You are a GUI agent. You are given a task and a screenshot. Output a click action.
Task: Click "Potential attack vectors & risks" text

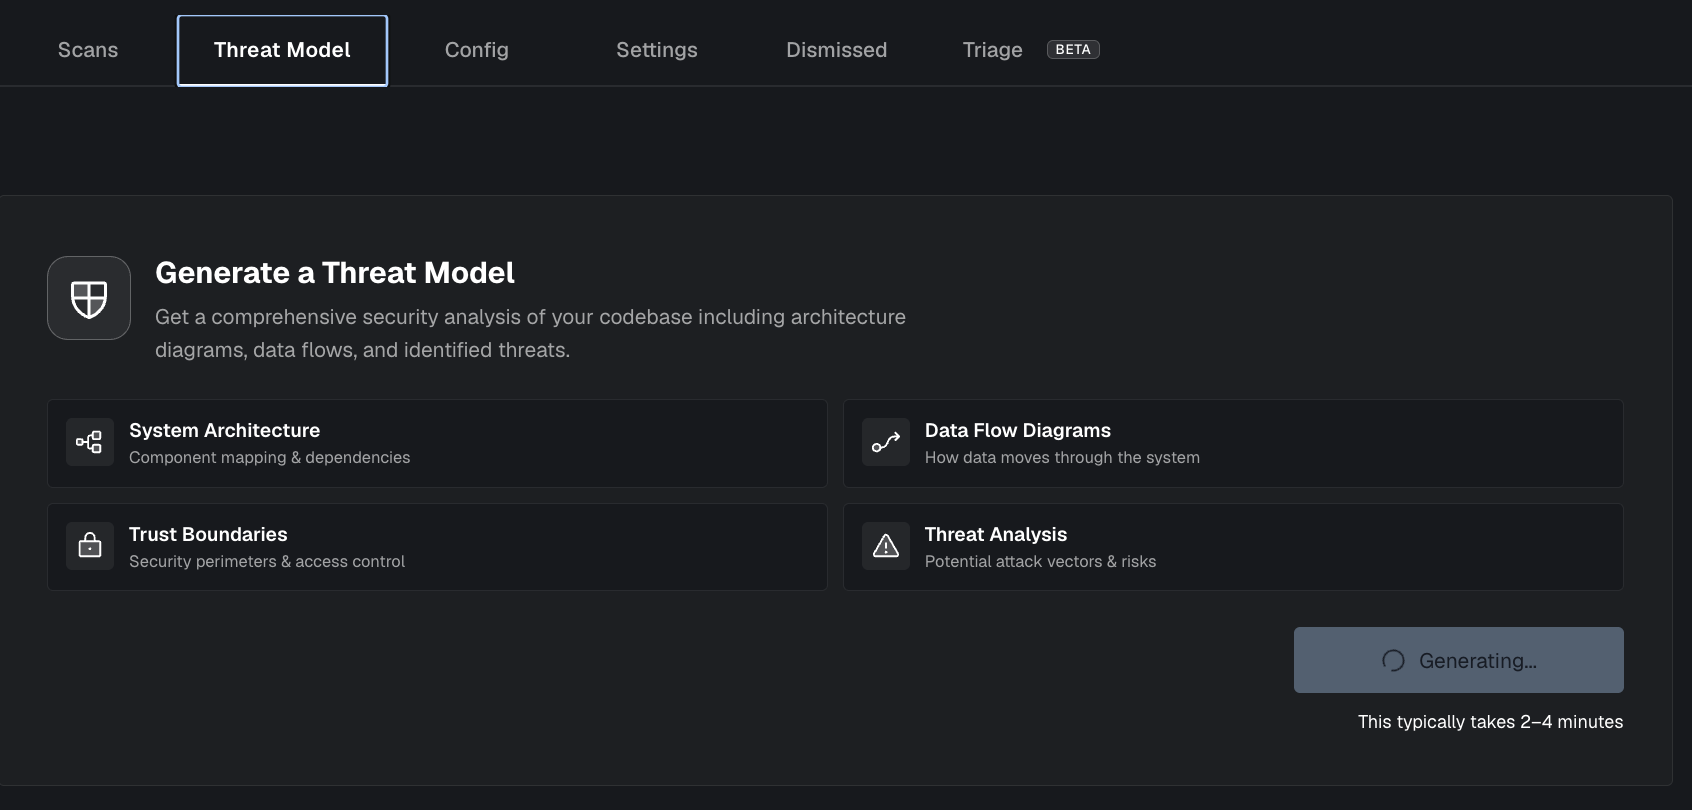pos(1040,561)
